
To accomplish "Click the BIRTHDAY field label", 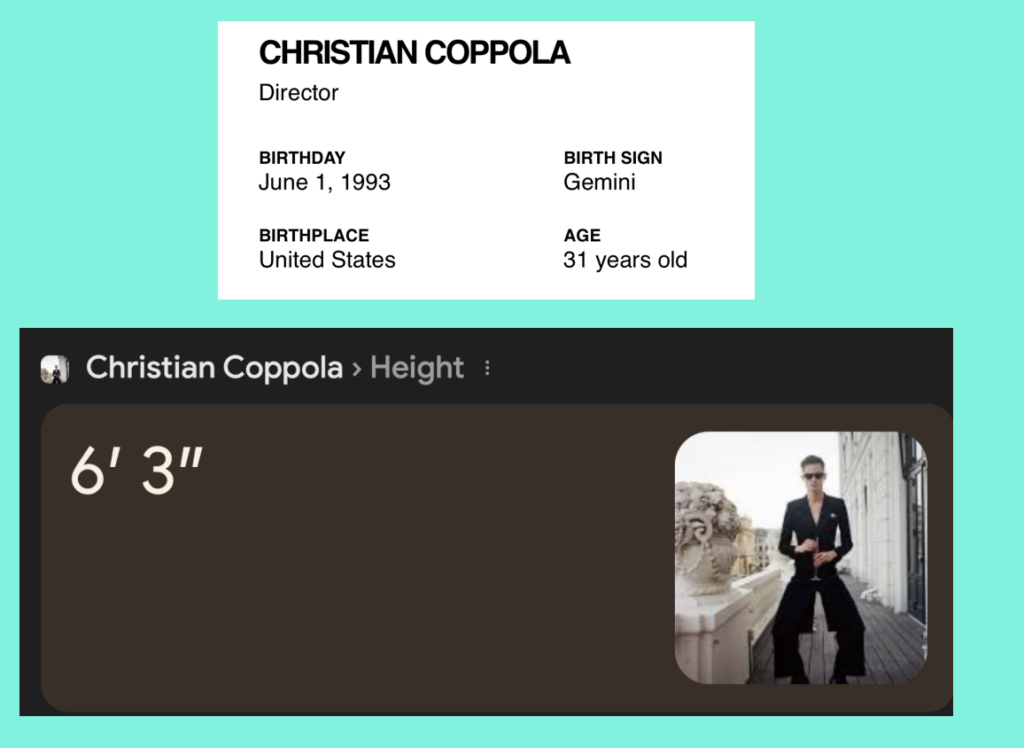I will (301, 157).
